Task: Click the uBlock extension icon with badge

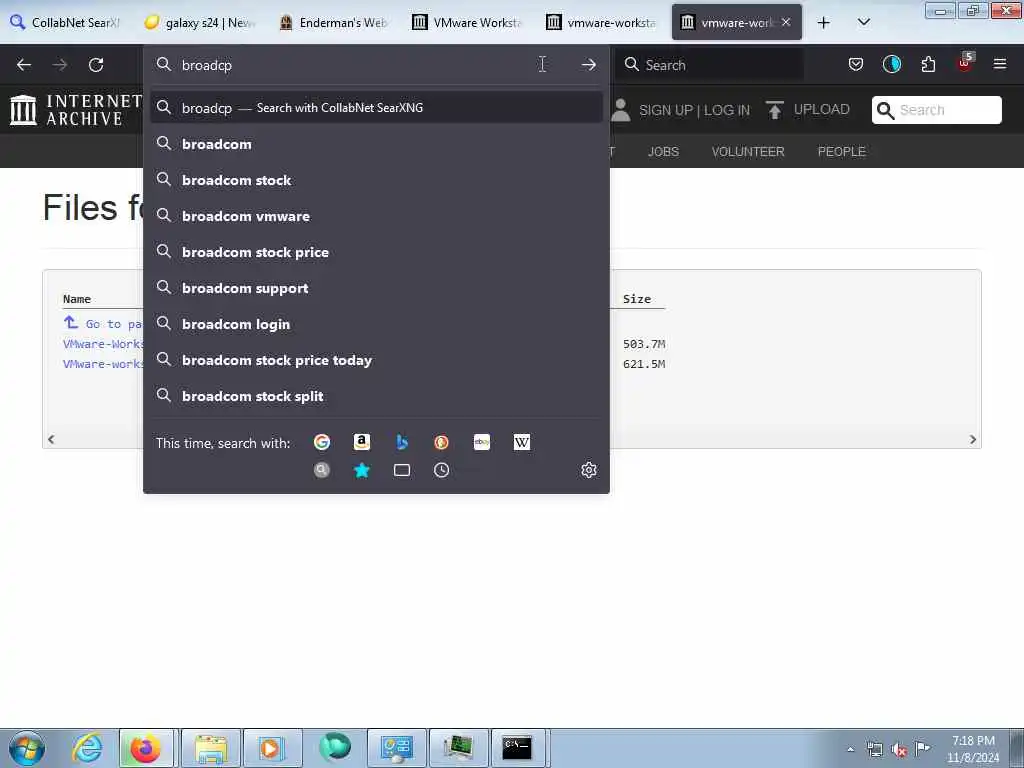Action: (965, 63)
